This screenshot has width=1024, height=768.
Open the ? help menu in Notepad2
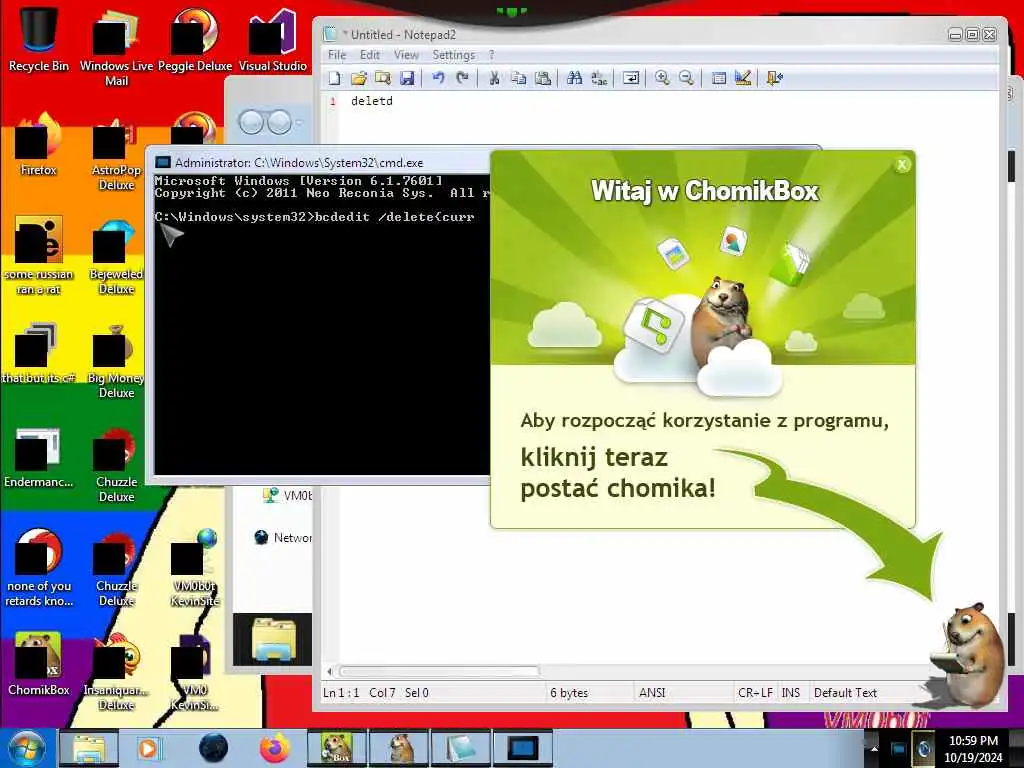click(x=491, y=55)
